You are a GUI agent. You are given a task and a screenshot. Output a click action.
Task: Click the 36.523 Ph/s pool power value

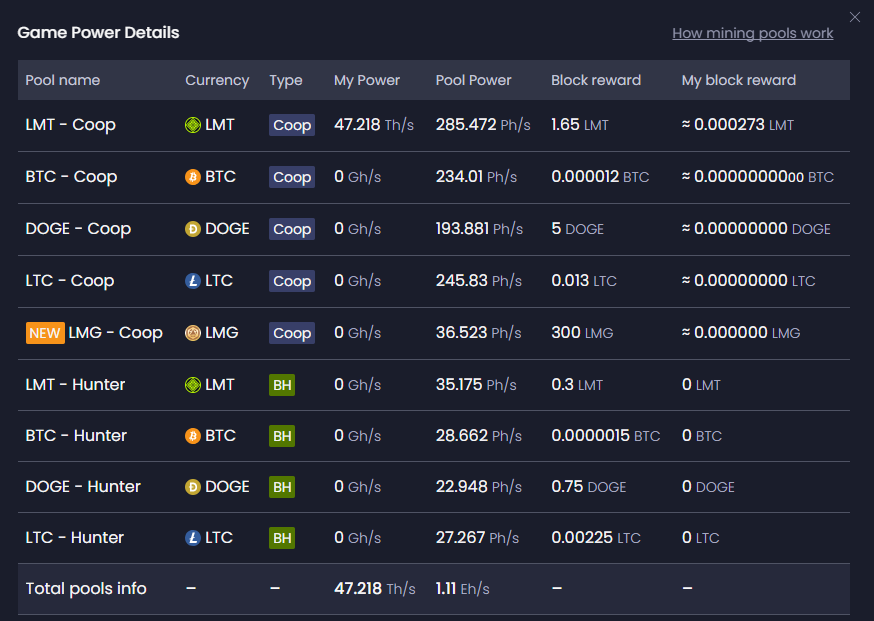click(479, 333)
